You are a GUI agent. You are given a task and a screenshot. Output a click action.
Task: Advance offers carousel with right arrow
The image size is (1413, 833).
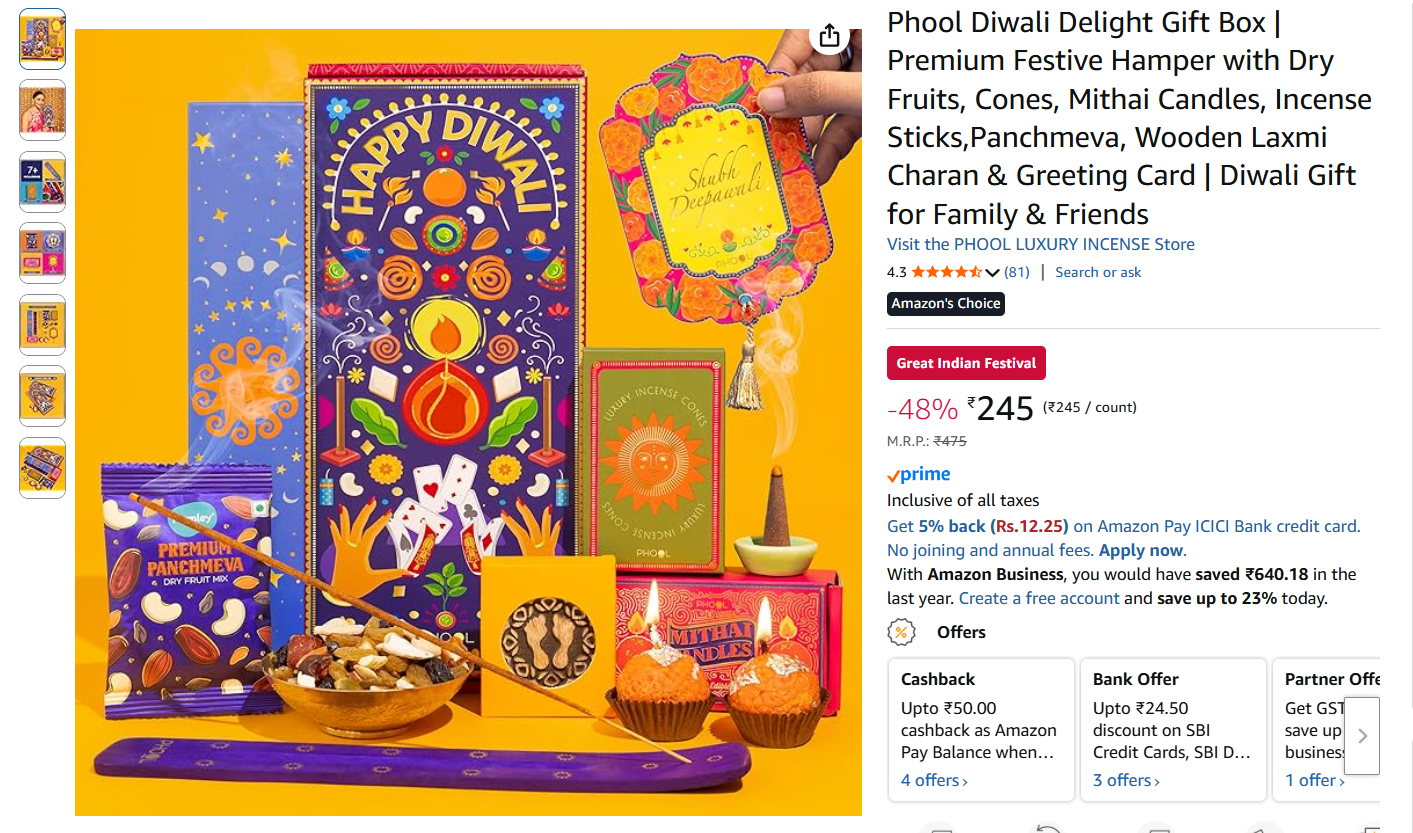[x=1362, y=736]
